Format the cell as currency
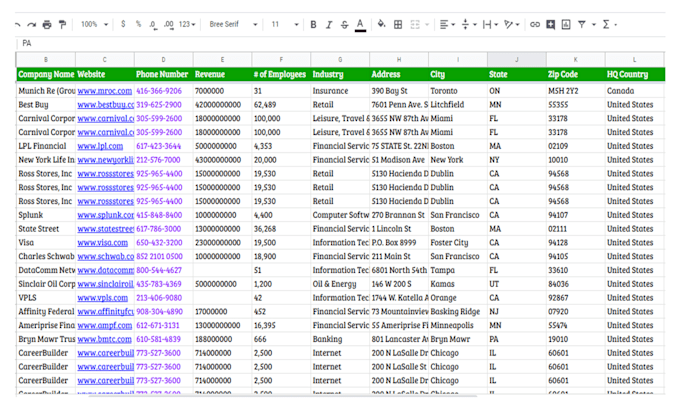 123,24
